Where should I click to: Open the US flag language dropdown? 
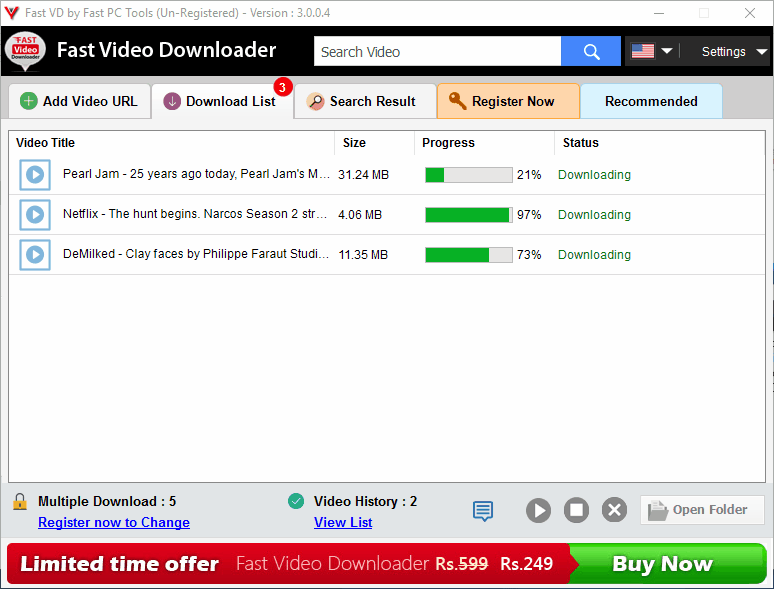tap(652, 51)
